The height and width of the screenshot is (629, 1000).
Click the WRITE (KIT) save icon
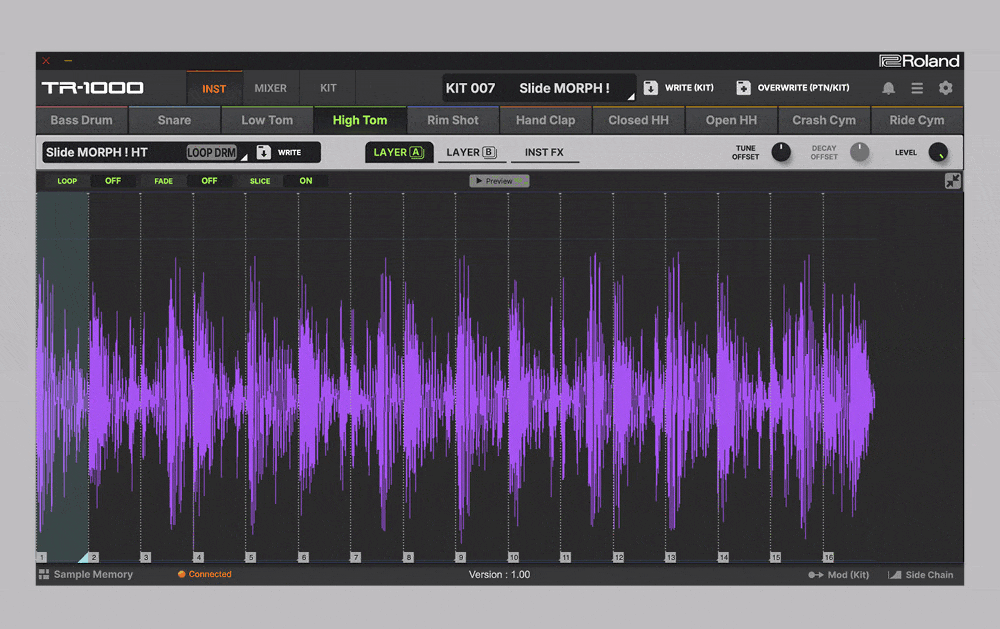(650, 88)
